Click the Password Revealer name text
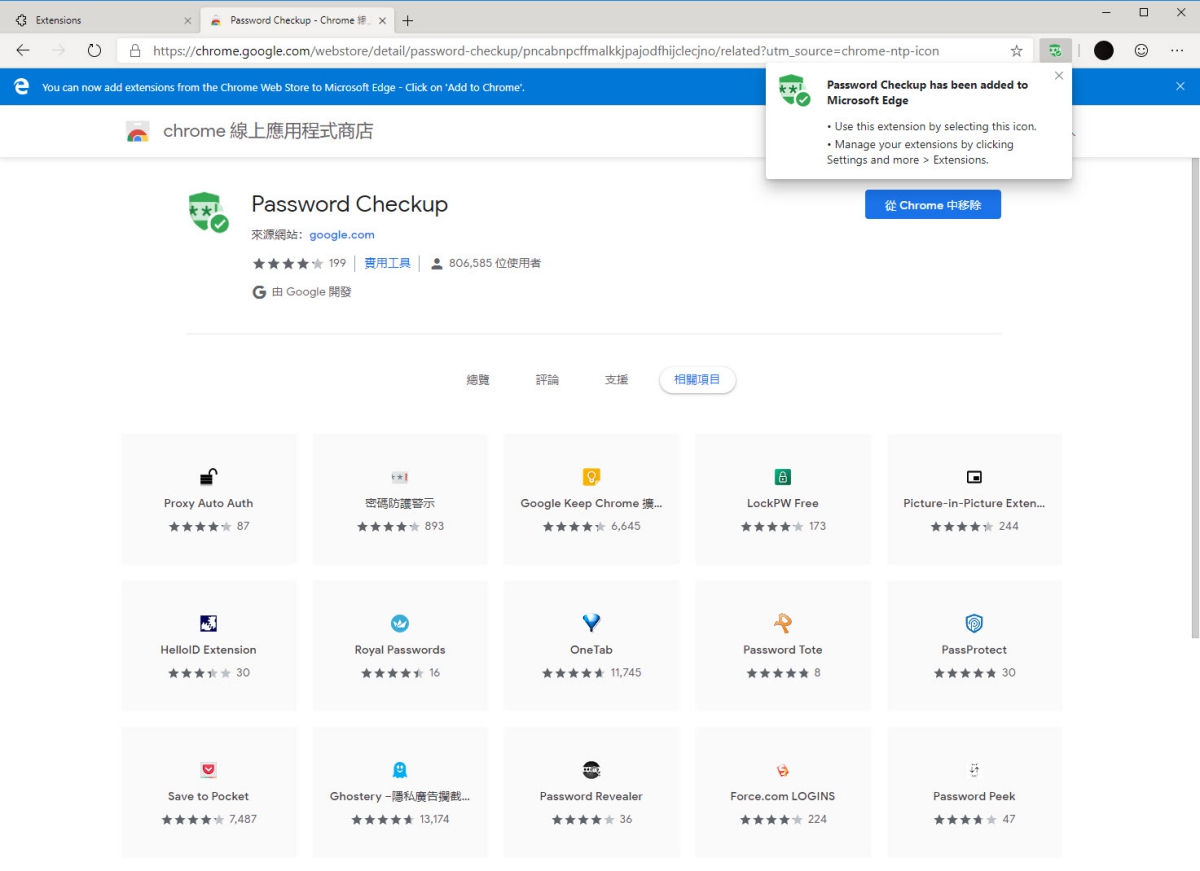The width and height of the screenshot is (1200, 871). click(x=591, y=796)
